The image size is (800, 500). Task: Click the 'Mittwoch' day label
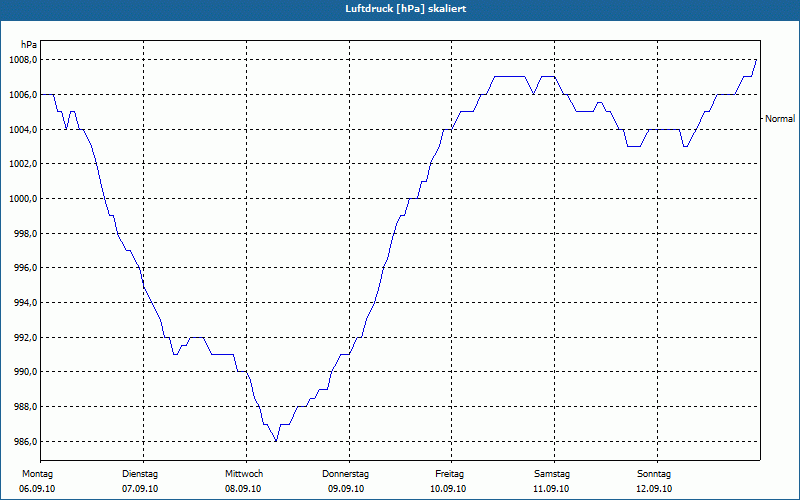click(x=244, y=474)
